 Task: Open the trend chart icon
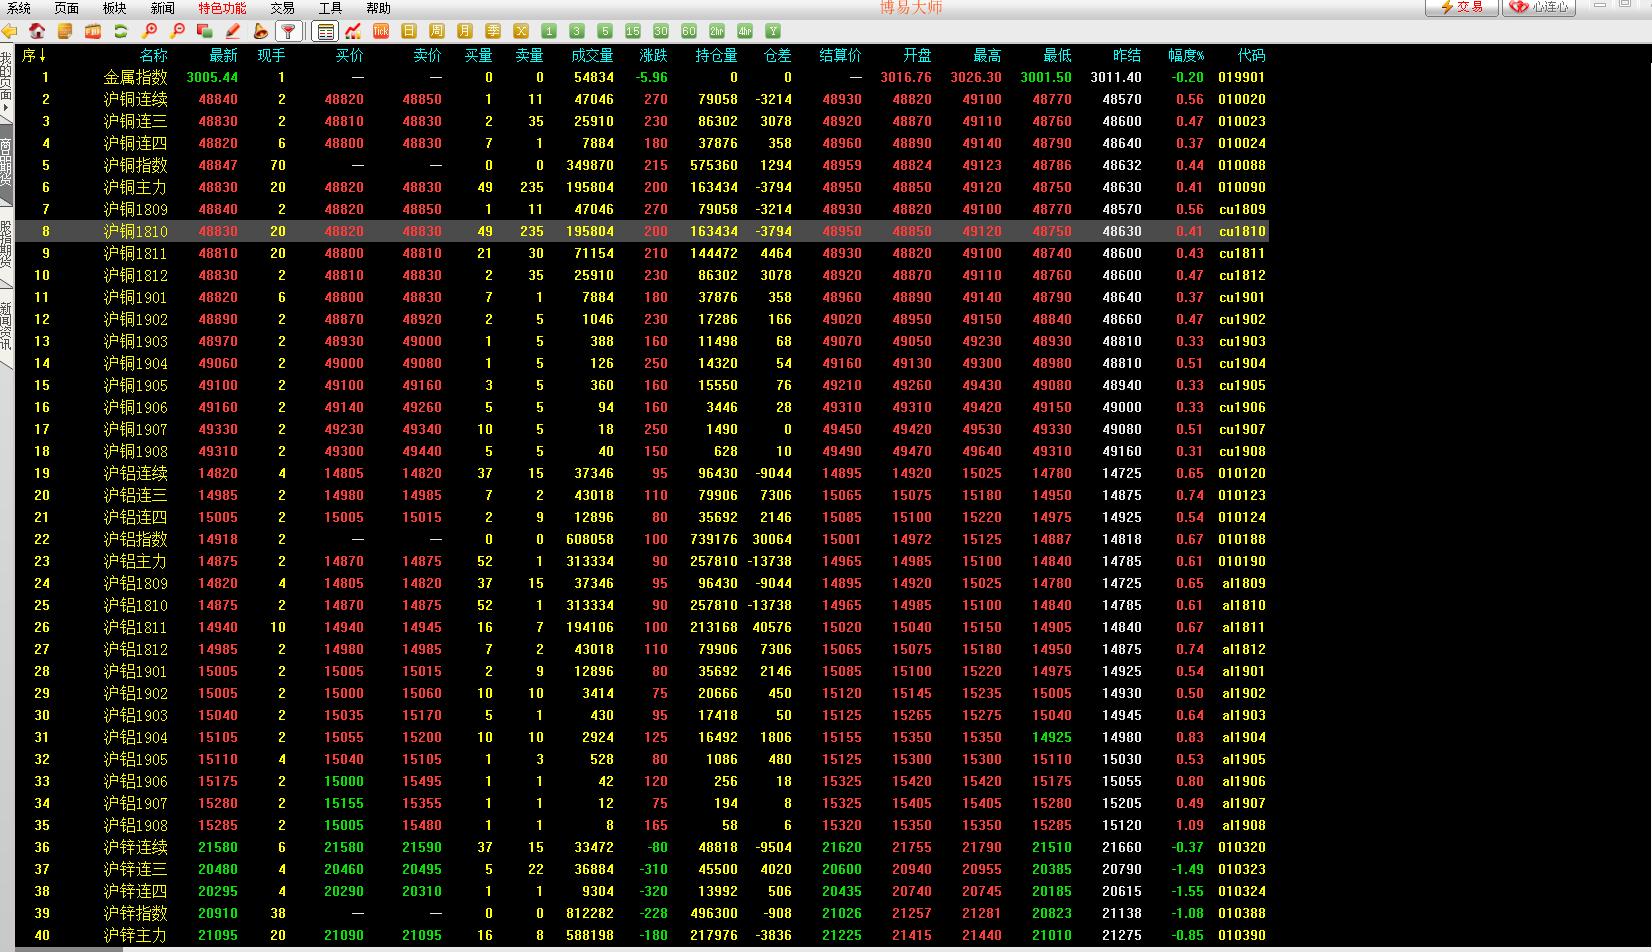click(353, 31)
